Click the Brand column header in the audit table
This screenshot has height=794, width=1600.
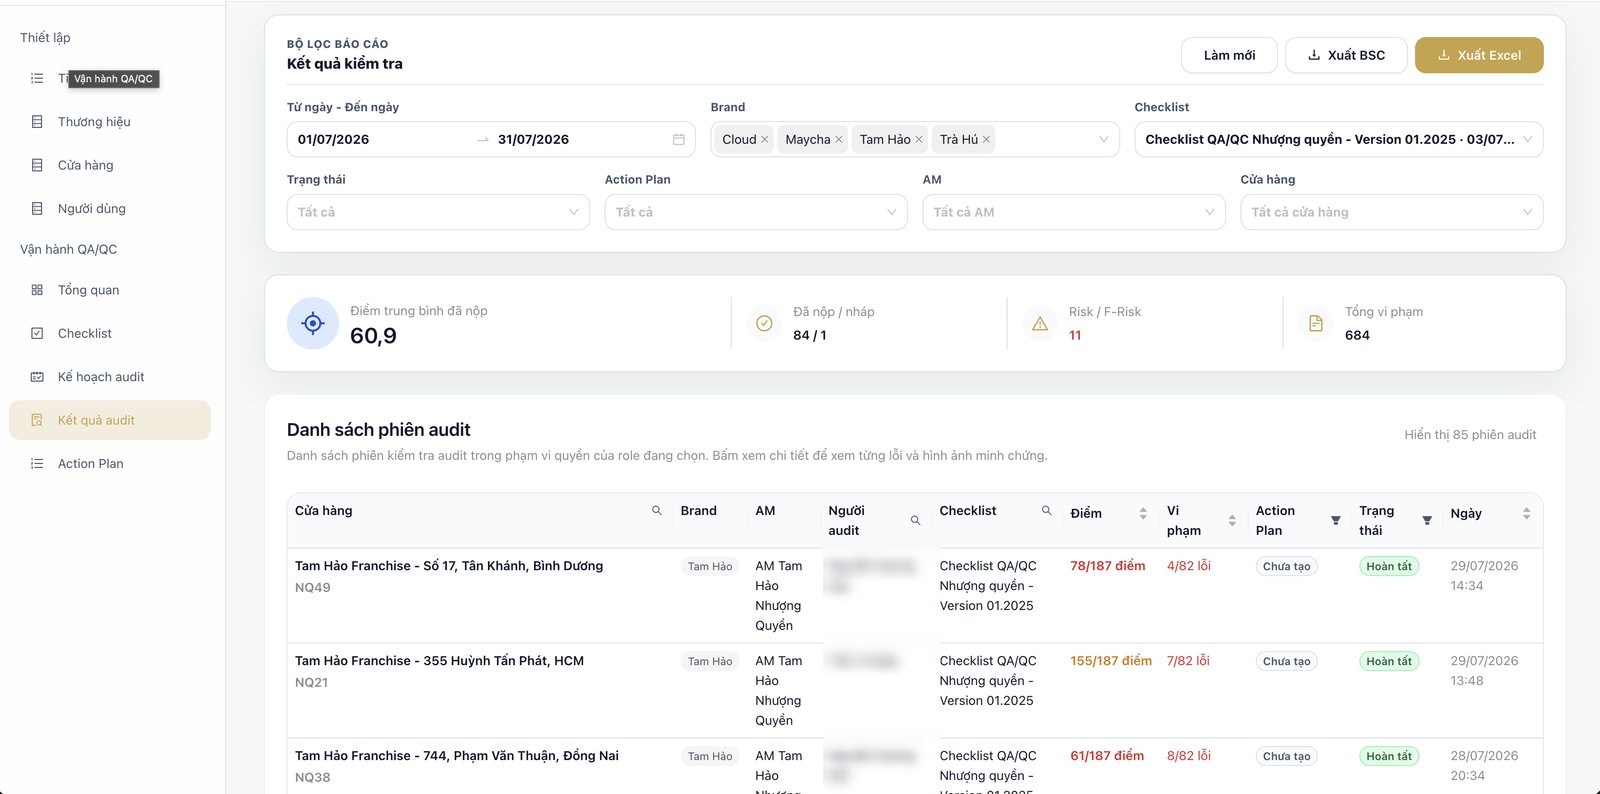tap(699, 511)
